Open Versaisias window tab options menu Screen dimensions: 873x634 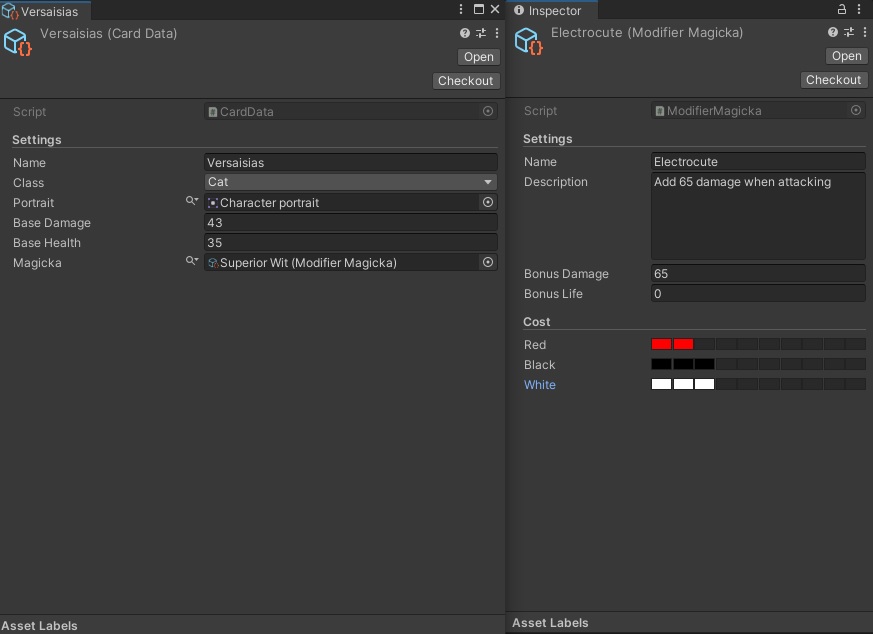pos(461,10)
